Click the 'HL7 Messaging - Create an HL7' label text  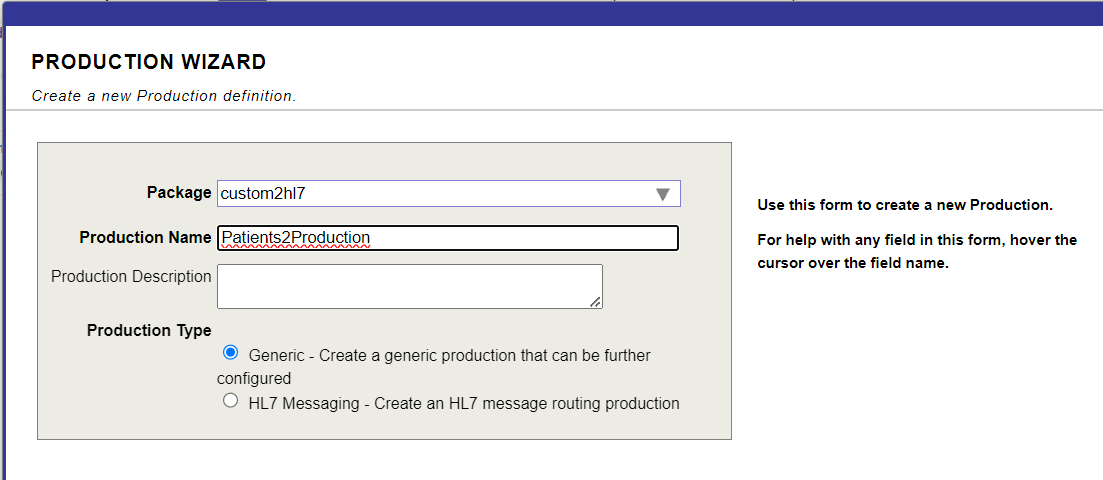(x=464, y=404)
